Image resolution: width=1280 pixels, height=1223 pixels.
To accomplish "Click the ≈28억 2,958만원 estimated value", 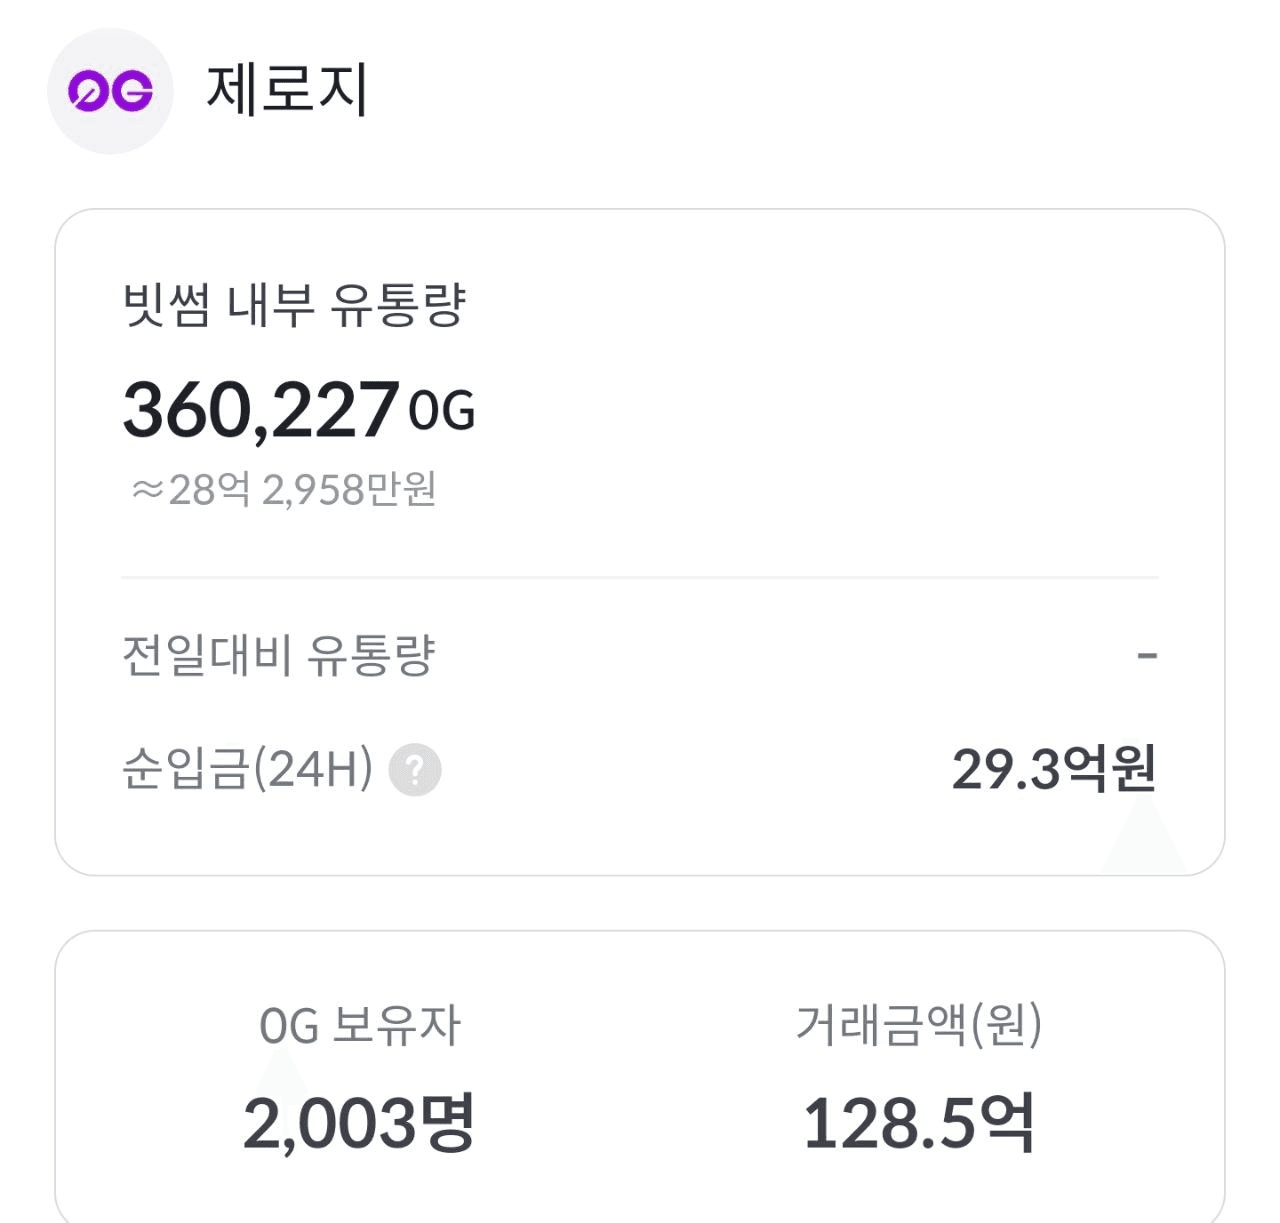I will click(283, 490).
